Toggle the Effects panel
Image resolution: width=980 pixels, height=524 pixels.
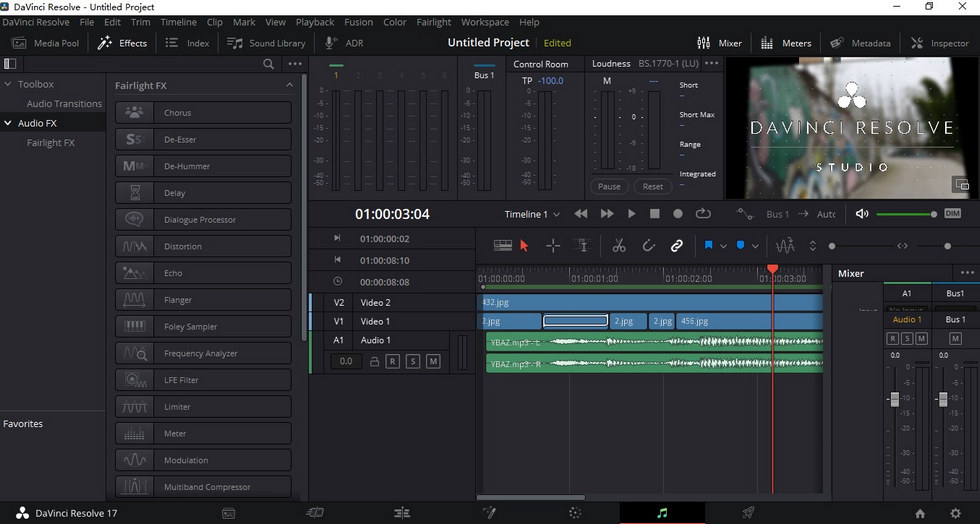pos(122,43)
